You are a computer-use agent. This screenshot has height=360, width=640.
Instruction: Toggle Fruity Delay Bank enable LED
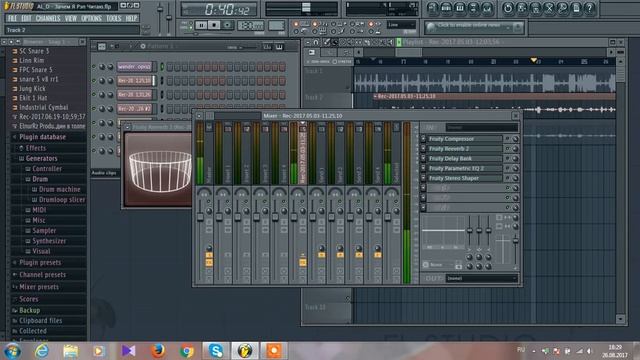click(x=507, y=158)
